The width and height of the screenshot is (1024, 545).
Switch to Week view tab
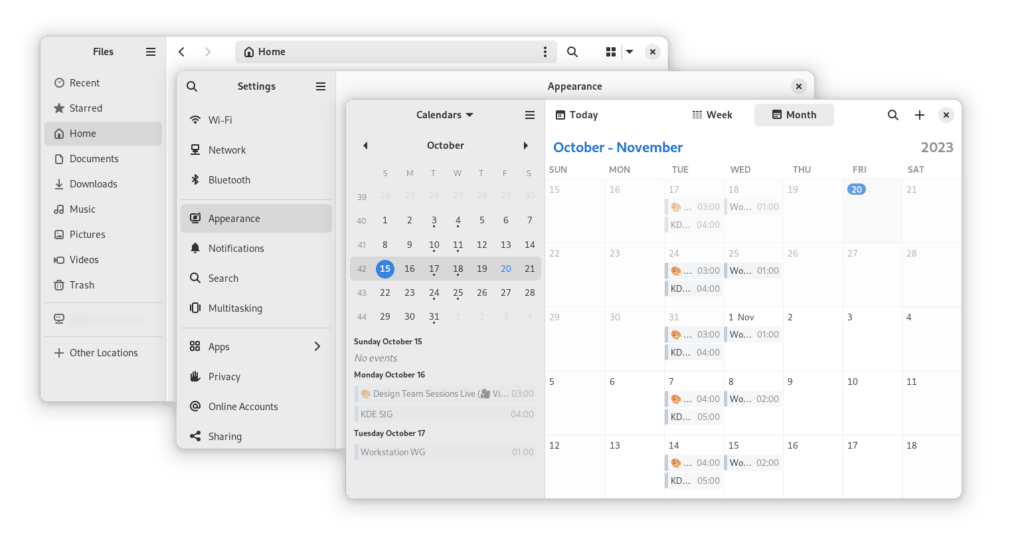712,115
